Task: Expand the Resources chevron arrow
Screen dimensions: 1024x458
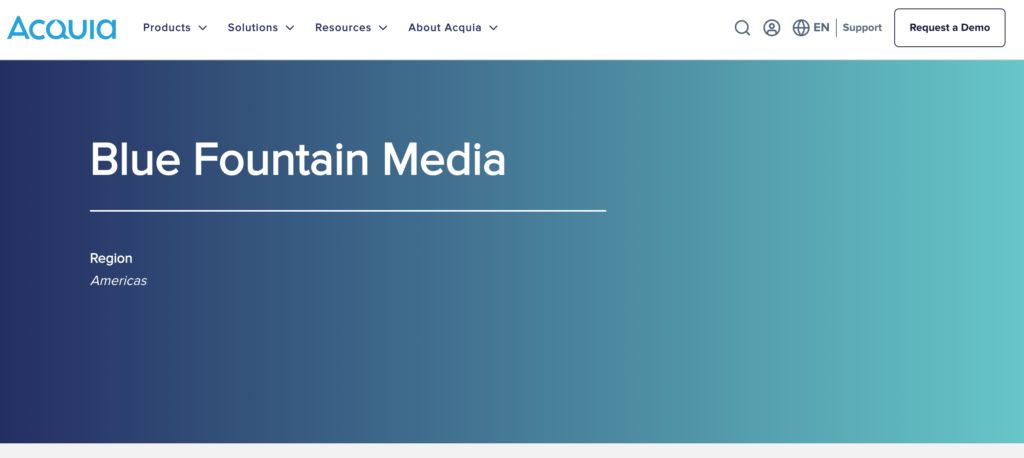Action: tap(383, 28)
